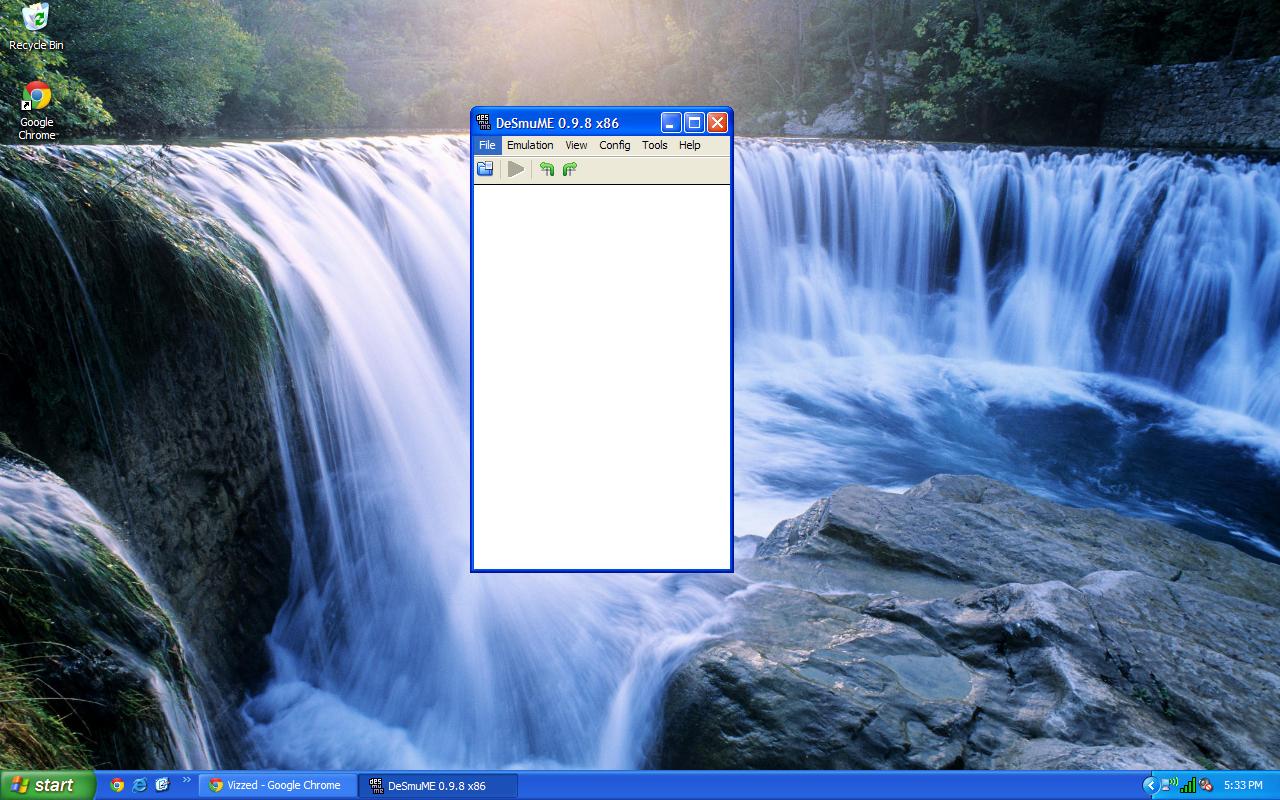This screenshot has width=1280, height=800.
Task: Click the 5:33 PM taskbar clock
Action: coord(1242,786)
